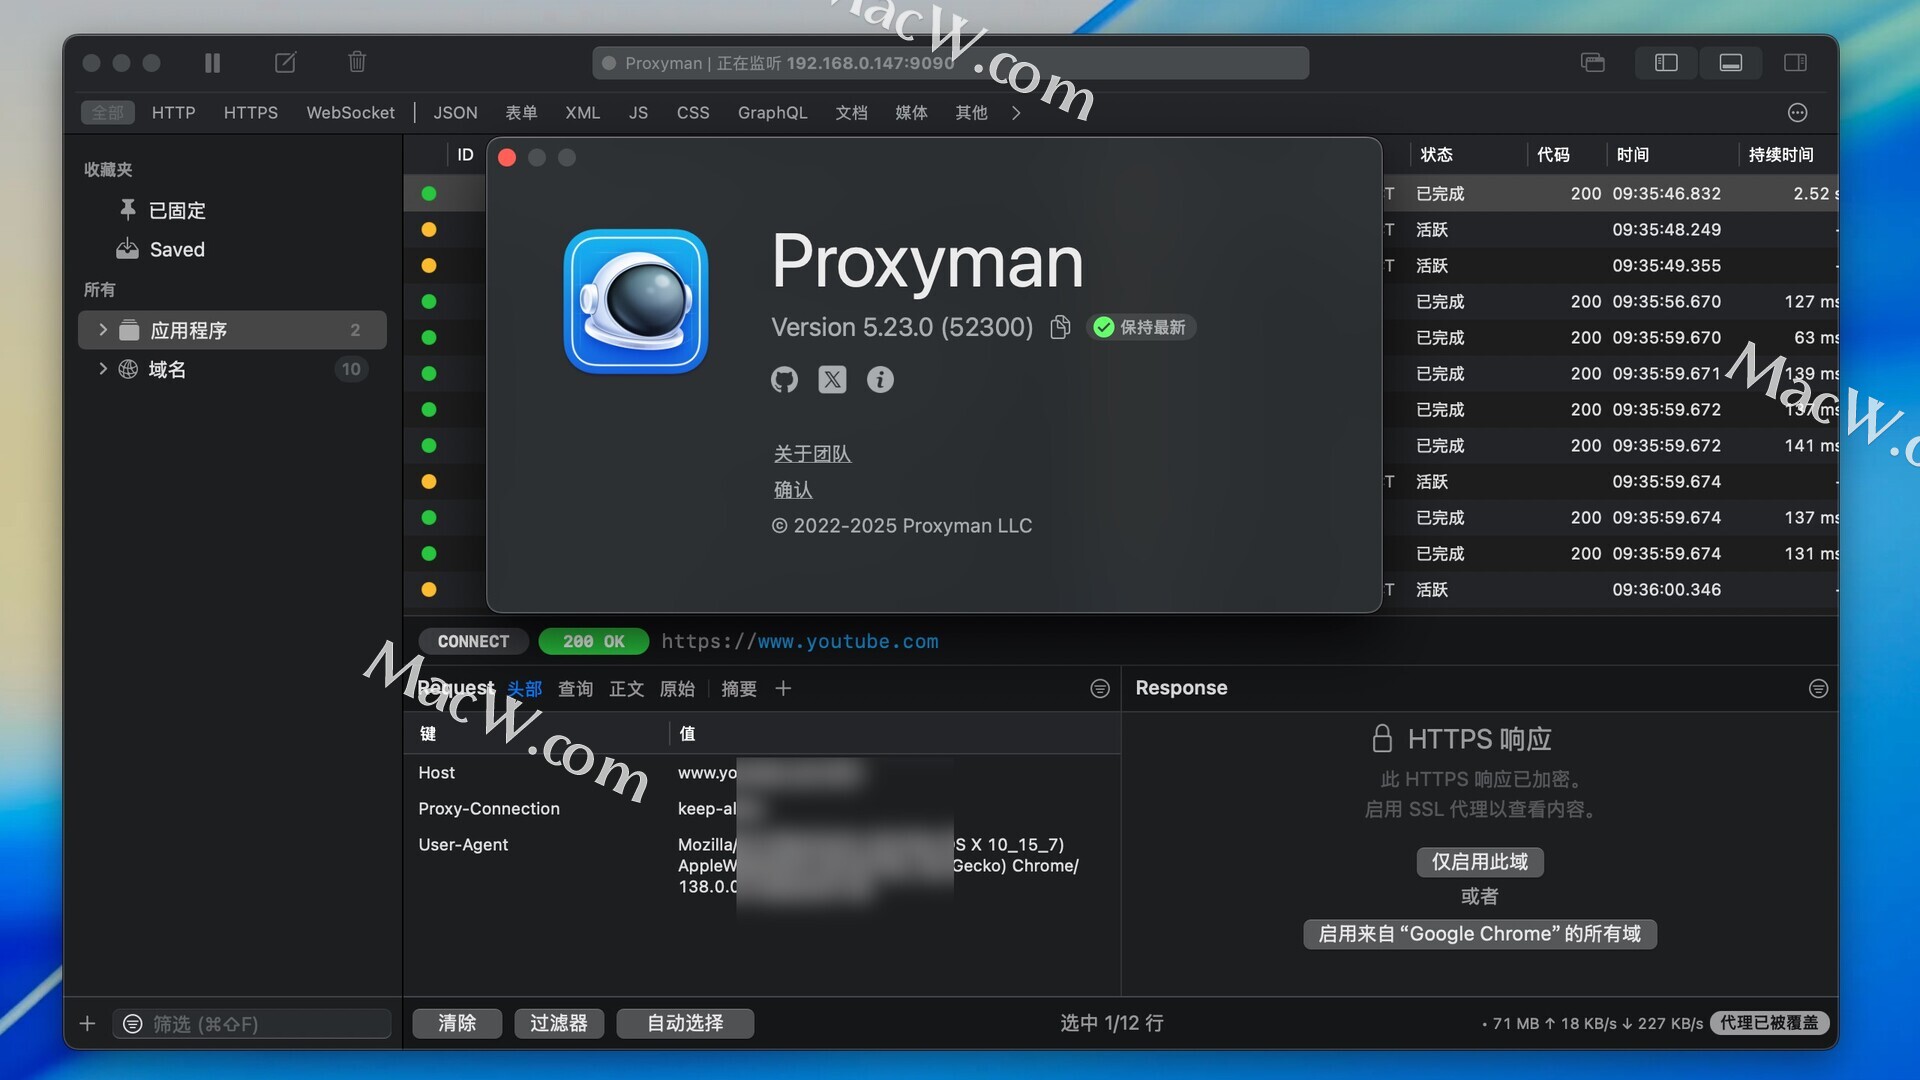This screenshot has width=1920, height=1080.
Task: Filter by 媒体 content type
Action: [x=911, y=113]
